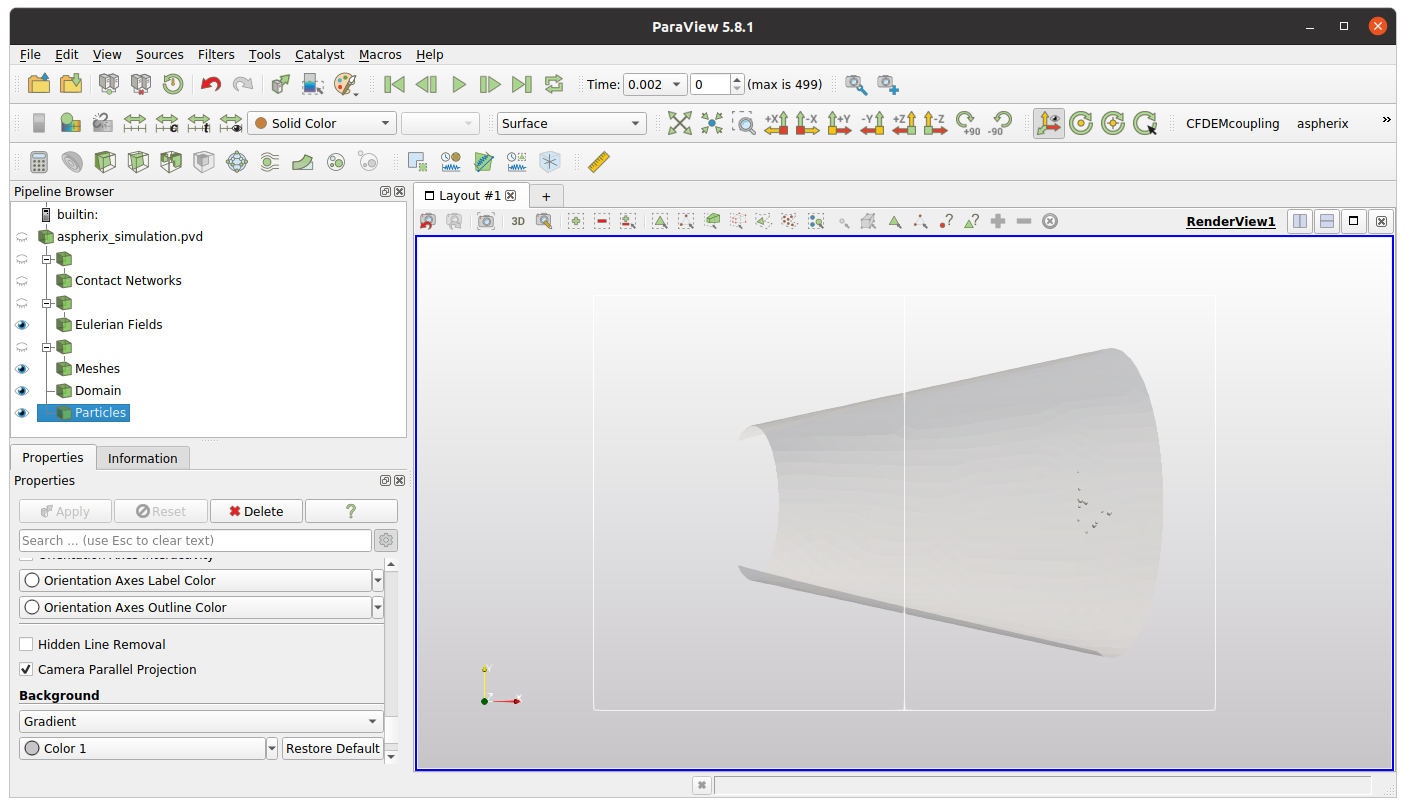Click the properties search input field

(x=195, y=540)
